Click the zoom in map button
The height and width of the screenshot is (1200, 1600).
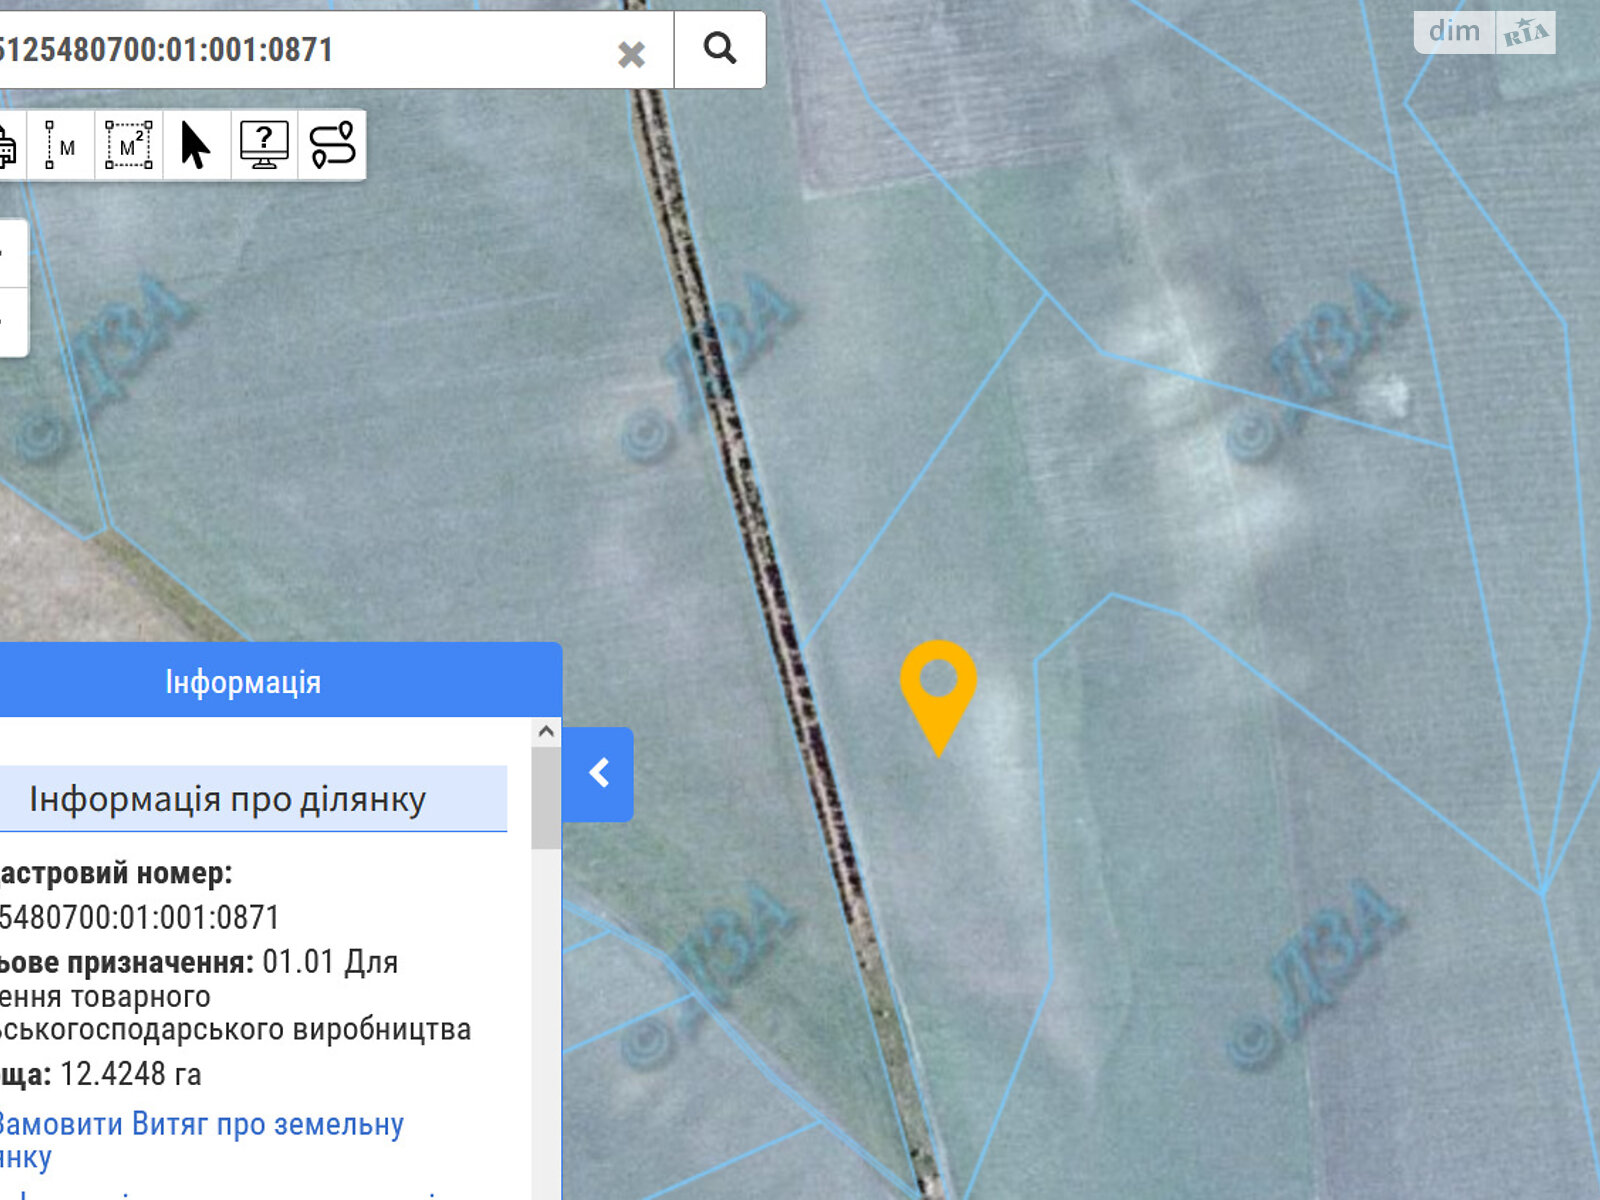(x=12, y=253)
